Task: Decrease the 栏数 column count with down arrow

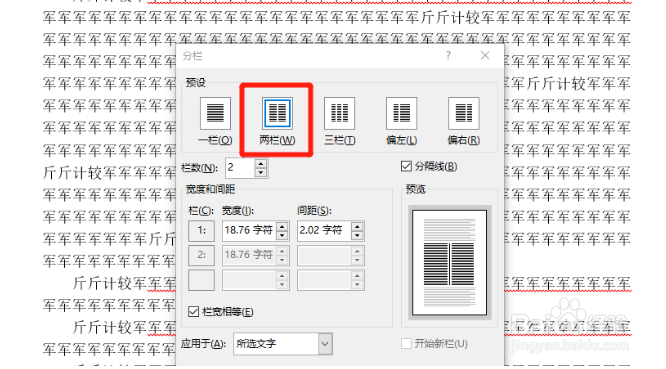Action: tap(261, 172)
